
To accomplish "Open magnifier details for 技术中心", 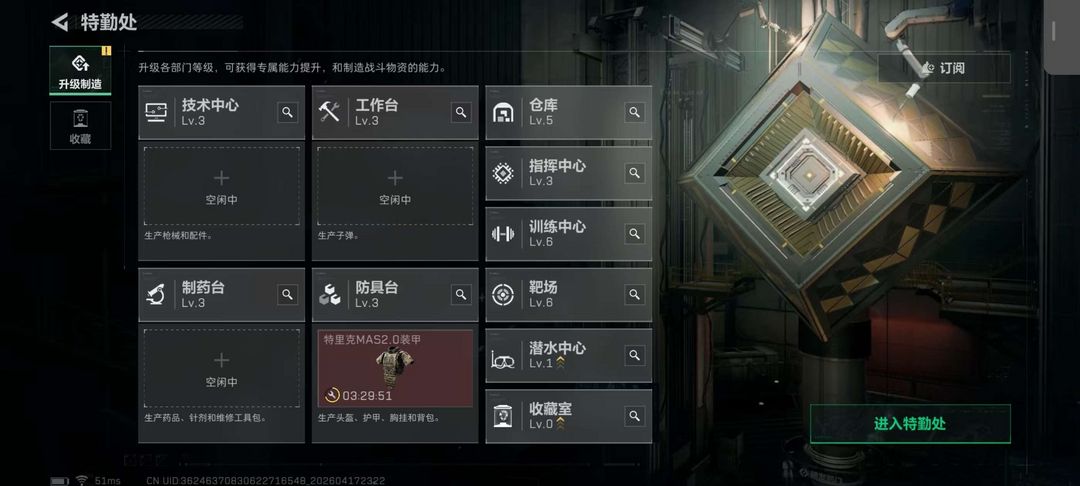I will click(x=288, y=112).
